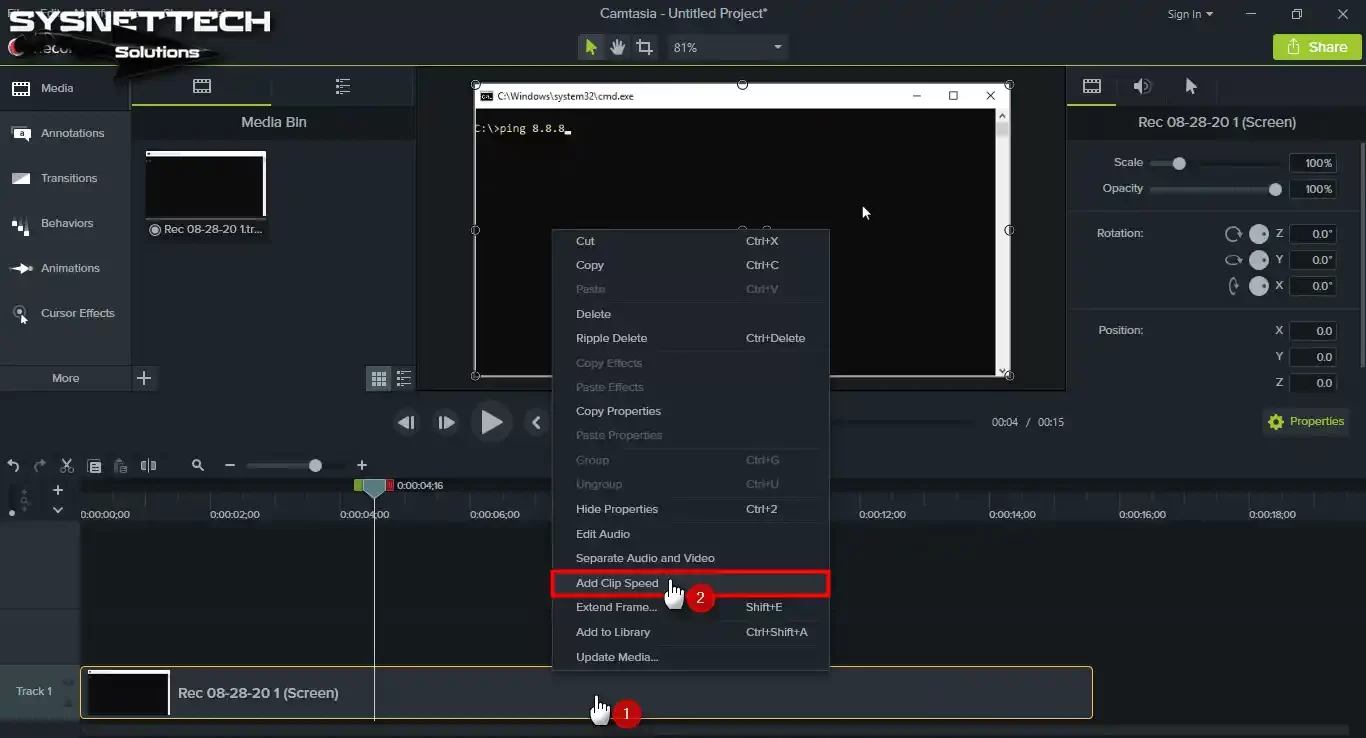Click the Undo icon
Screen dimensions: 1366x738
tap(13, 466)
